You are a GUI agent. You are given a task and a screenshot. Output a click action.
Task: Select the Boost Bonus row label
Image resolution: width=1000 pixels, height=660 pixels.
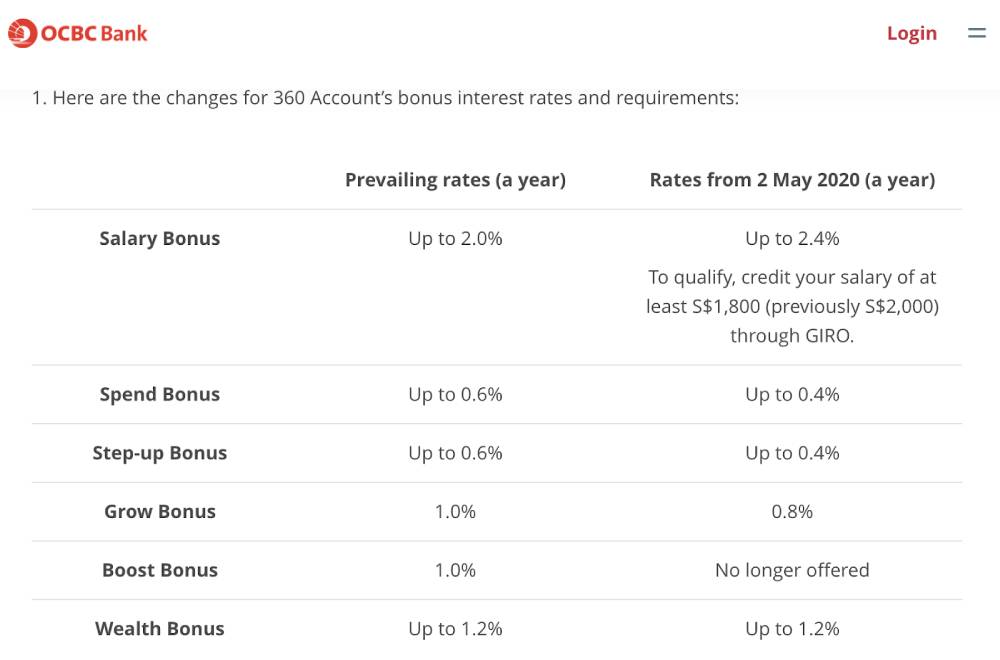(159, 570)
